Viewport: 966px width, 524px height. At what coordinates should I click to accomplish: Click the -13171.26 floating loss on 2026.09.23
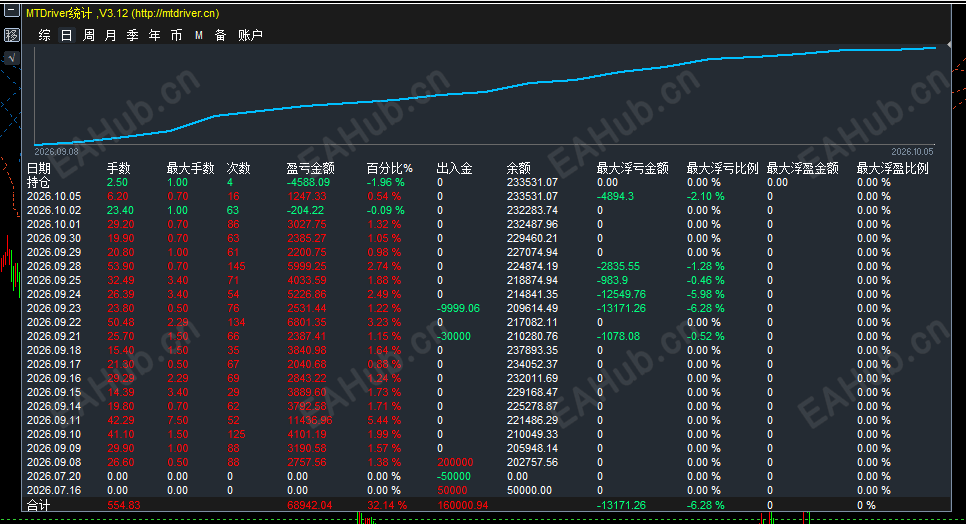pos(621,308)
